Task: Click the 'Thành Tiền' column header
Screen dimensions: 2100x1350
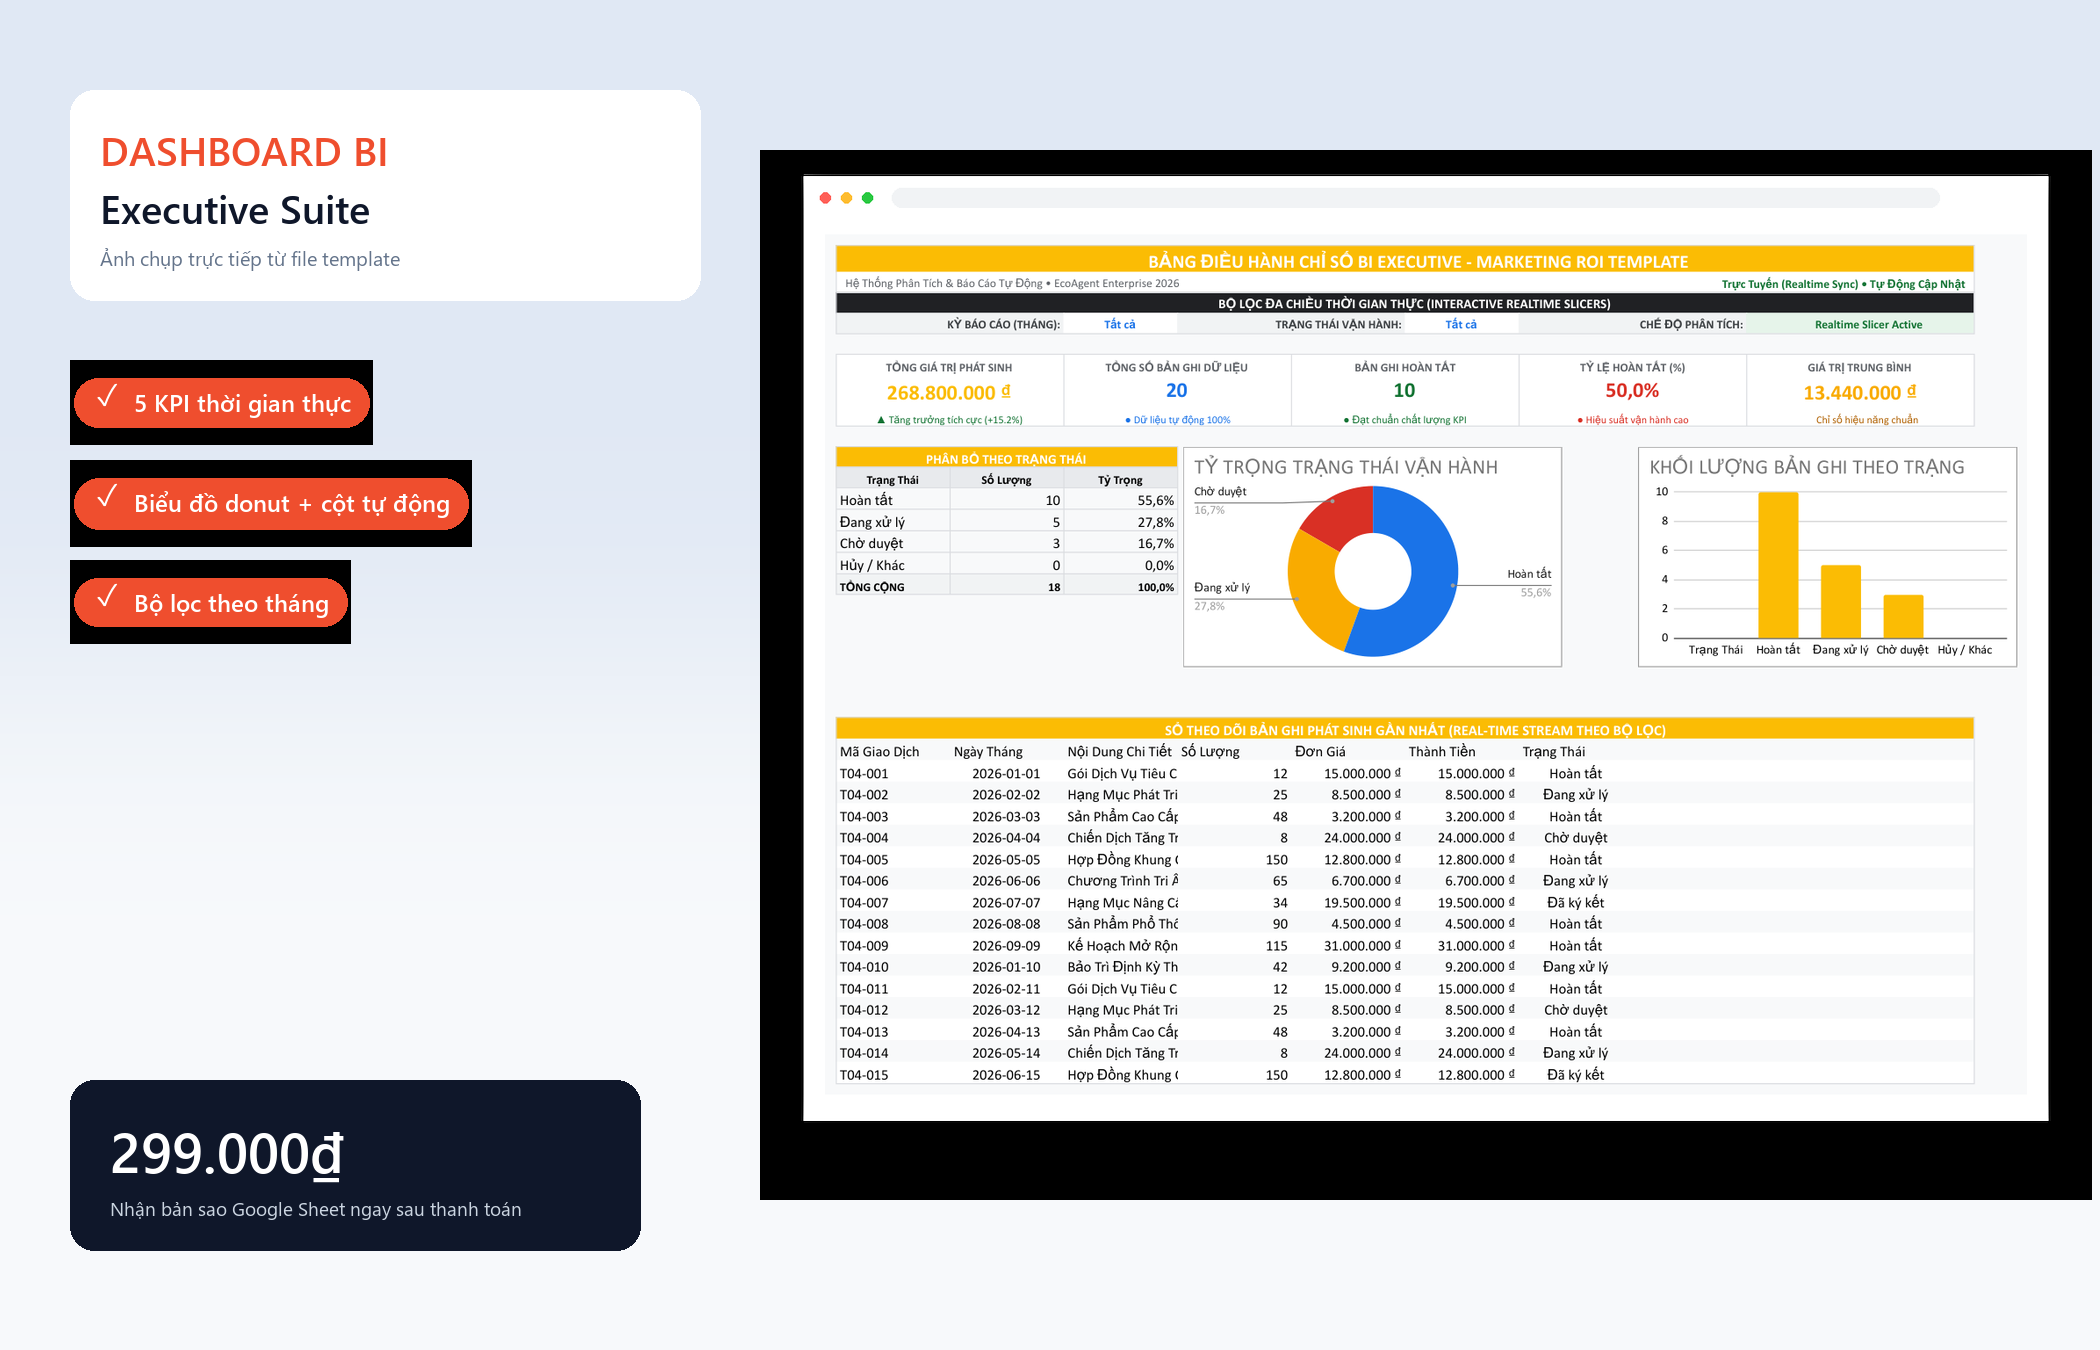Action: click(x=1441, y=752)
